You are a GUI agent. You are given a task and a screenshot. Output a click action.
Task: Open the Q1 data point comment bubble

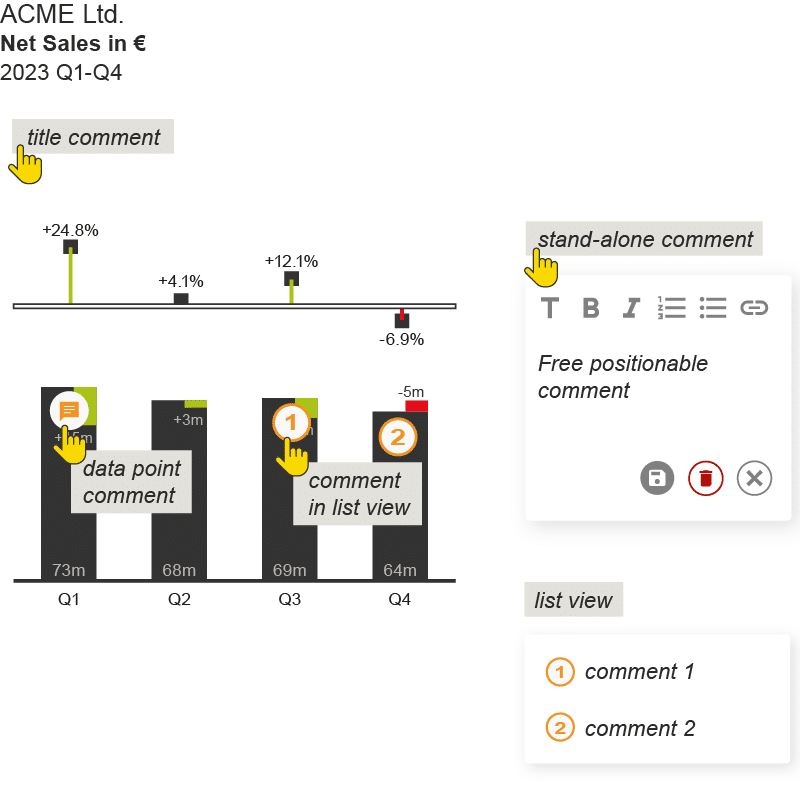point(69,410)
